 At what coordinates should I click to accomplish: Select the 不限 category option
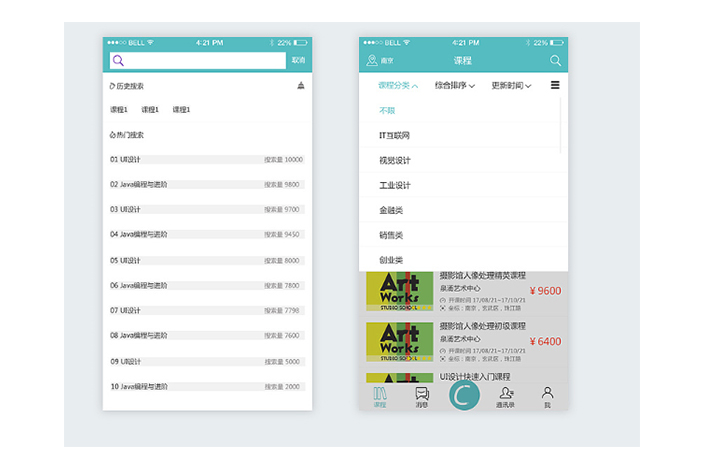point(386,110)
